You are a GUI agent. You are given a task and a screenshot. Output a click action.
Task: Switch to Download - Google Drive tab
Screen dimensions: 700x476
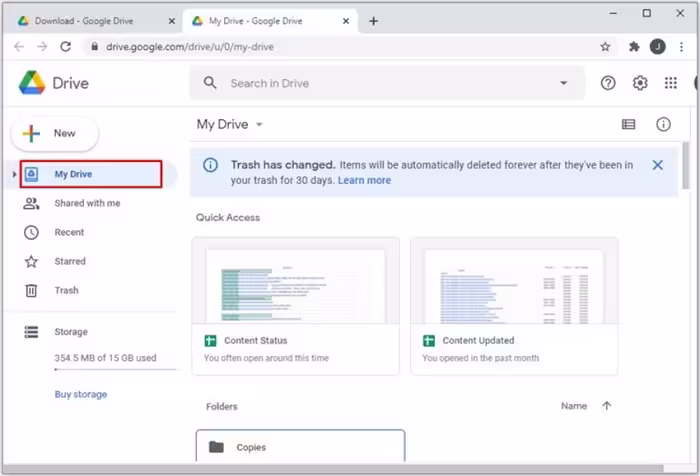click(x=91, y=21)
